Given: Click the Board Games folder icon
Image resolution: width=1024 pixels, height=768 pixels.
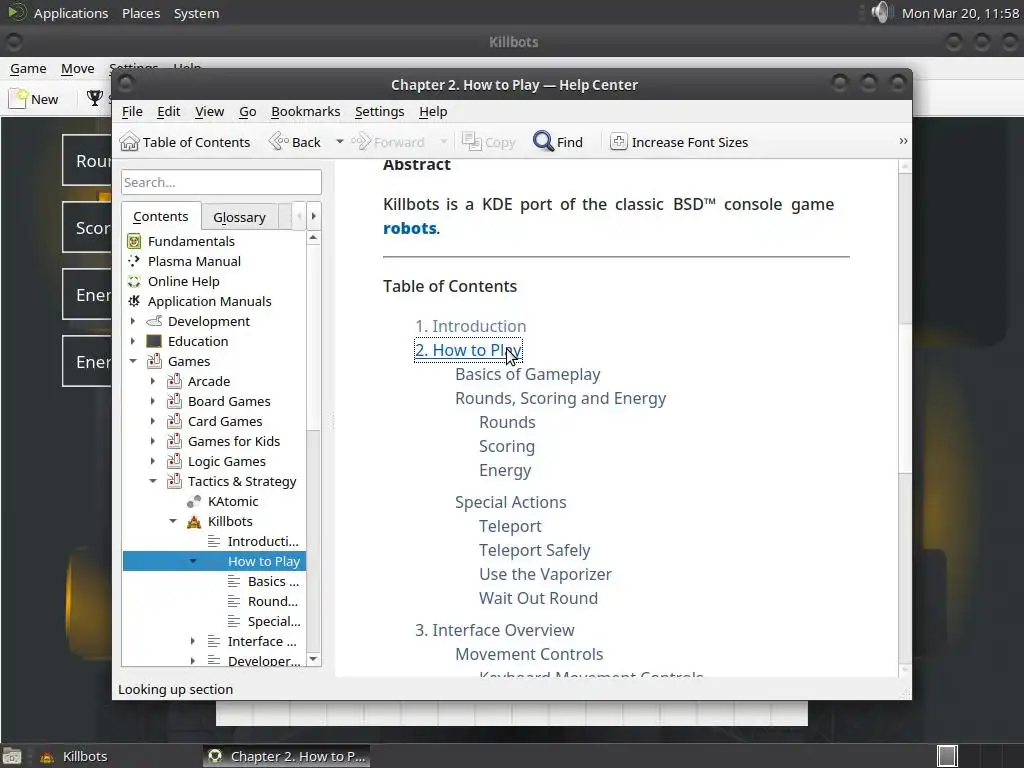Looking at the screenshot, I should coord(174,402).
